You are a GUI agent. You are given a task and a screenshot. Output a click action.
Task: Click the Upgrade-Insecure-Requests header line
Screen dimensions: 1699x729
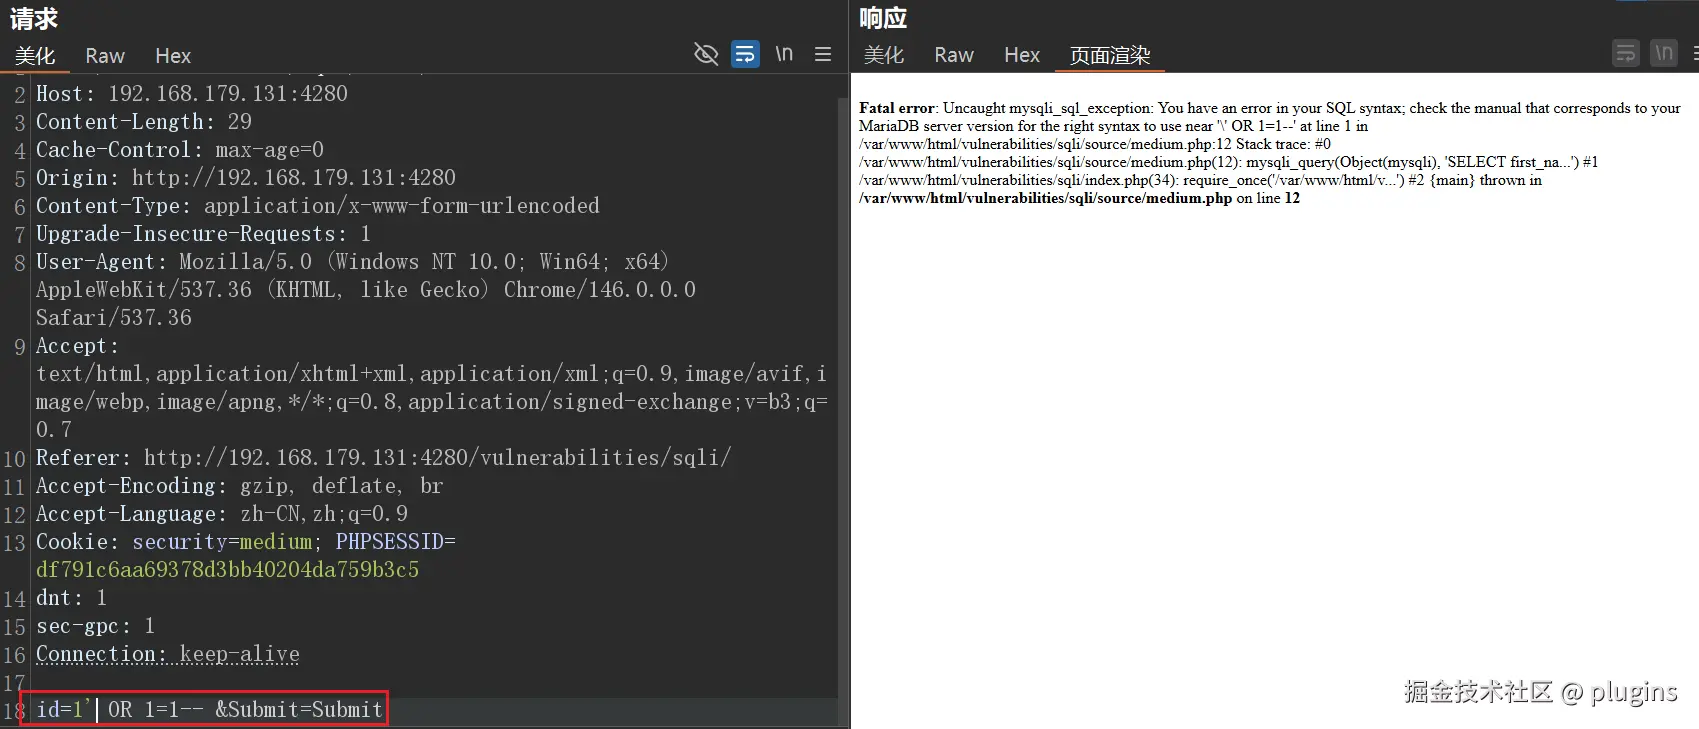coord(204,234)
